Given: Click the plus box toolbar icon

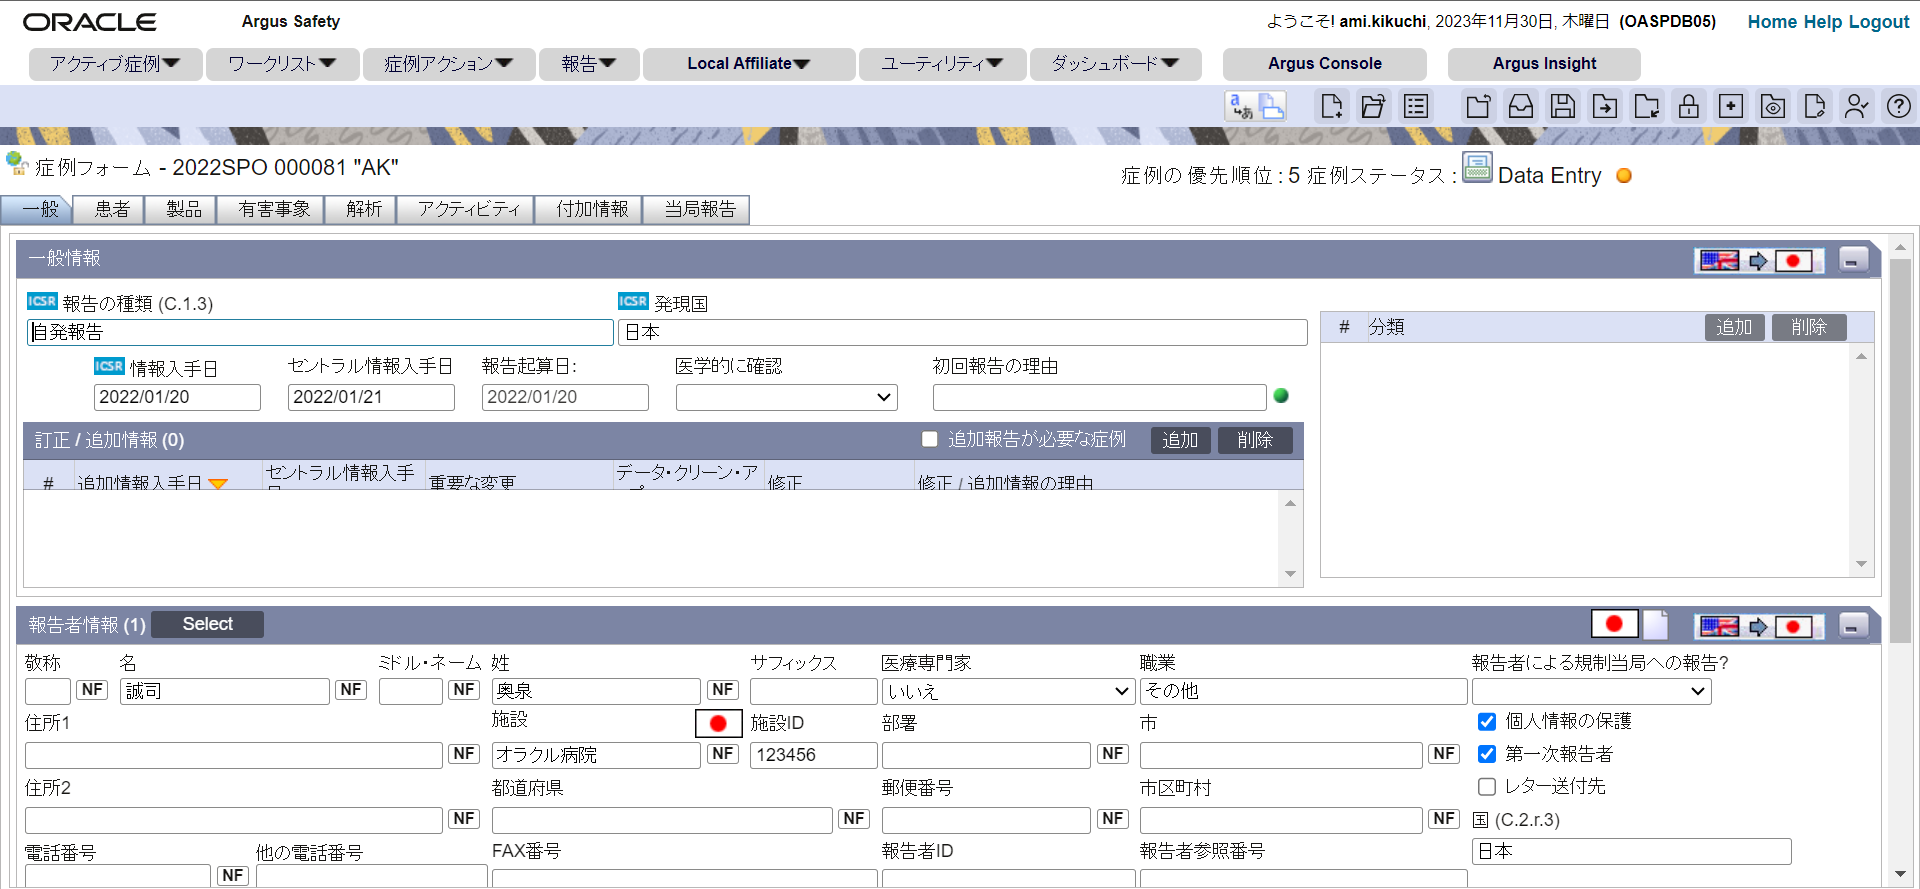Looking at the screenshot, I should (1731, 106).
